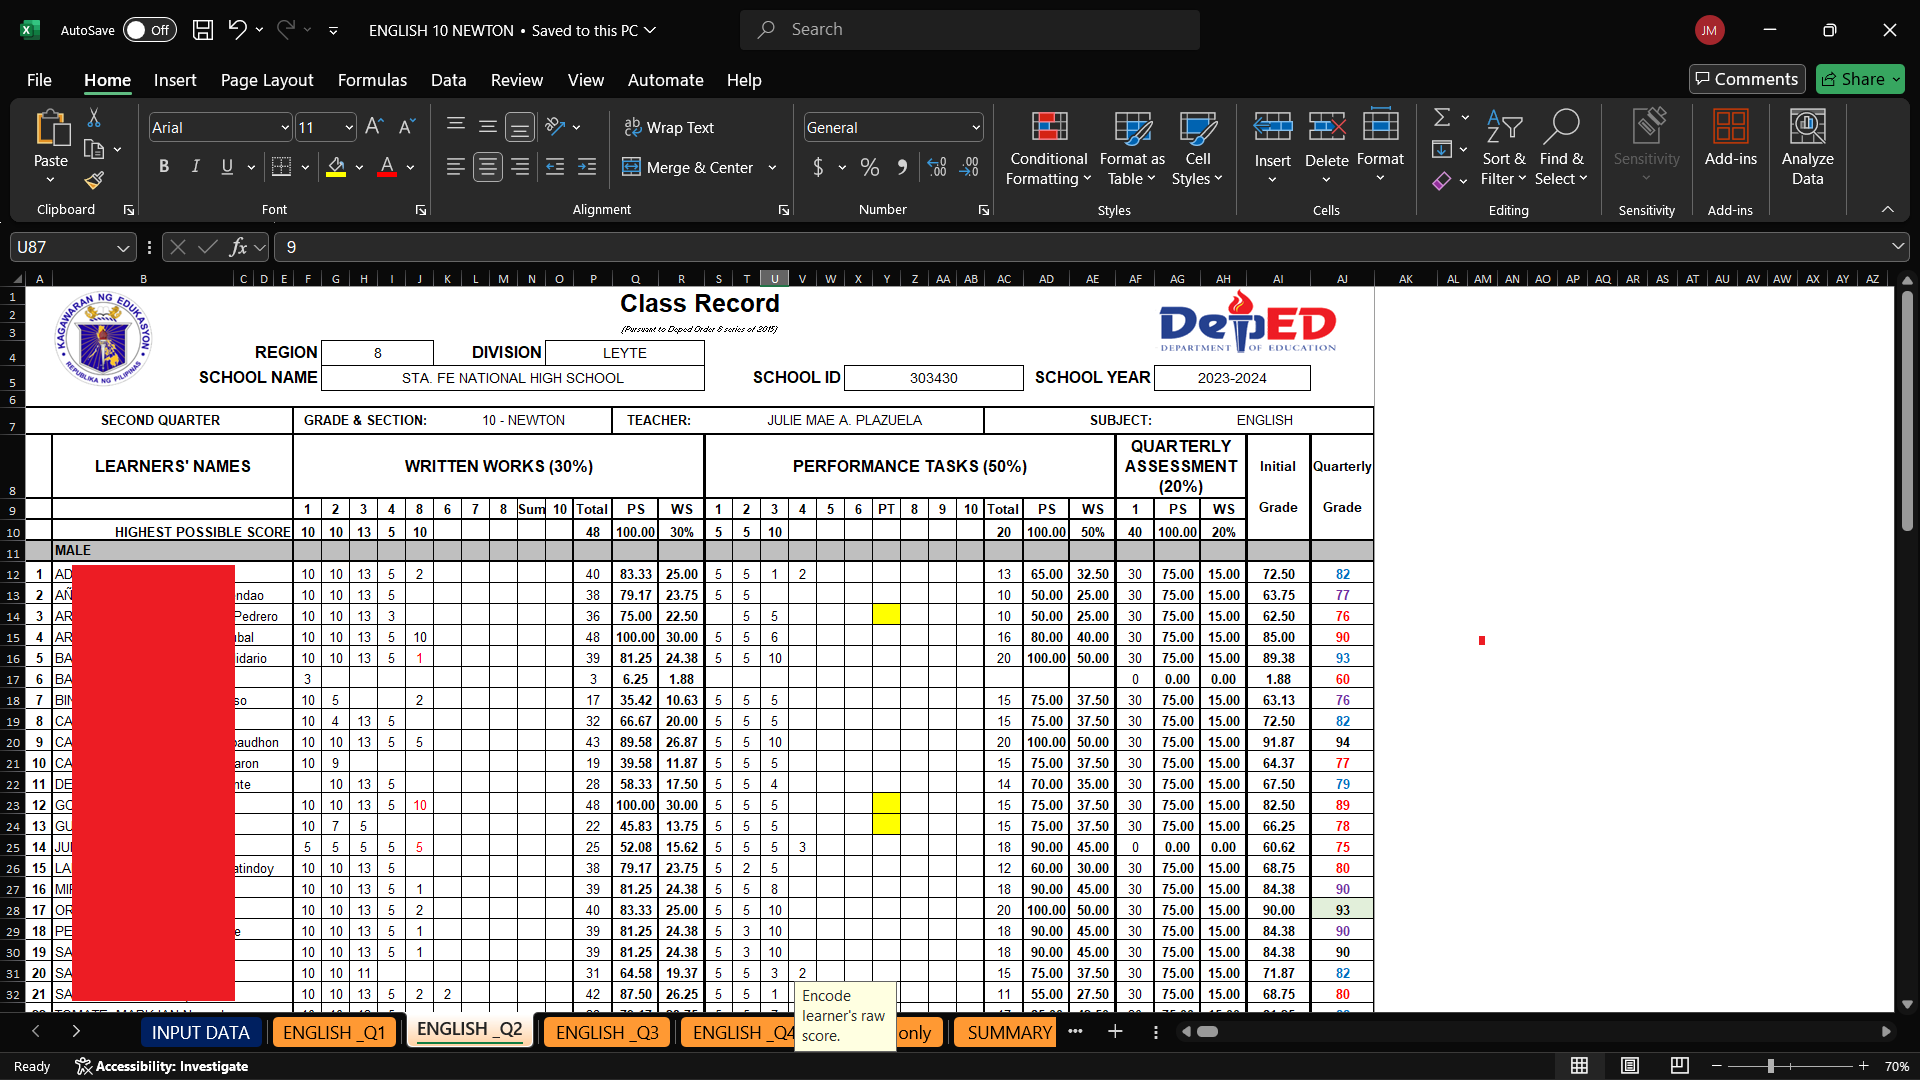Click the Share button
This screenshot has height=1080, width=1920.
coord(1860,79)
